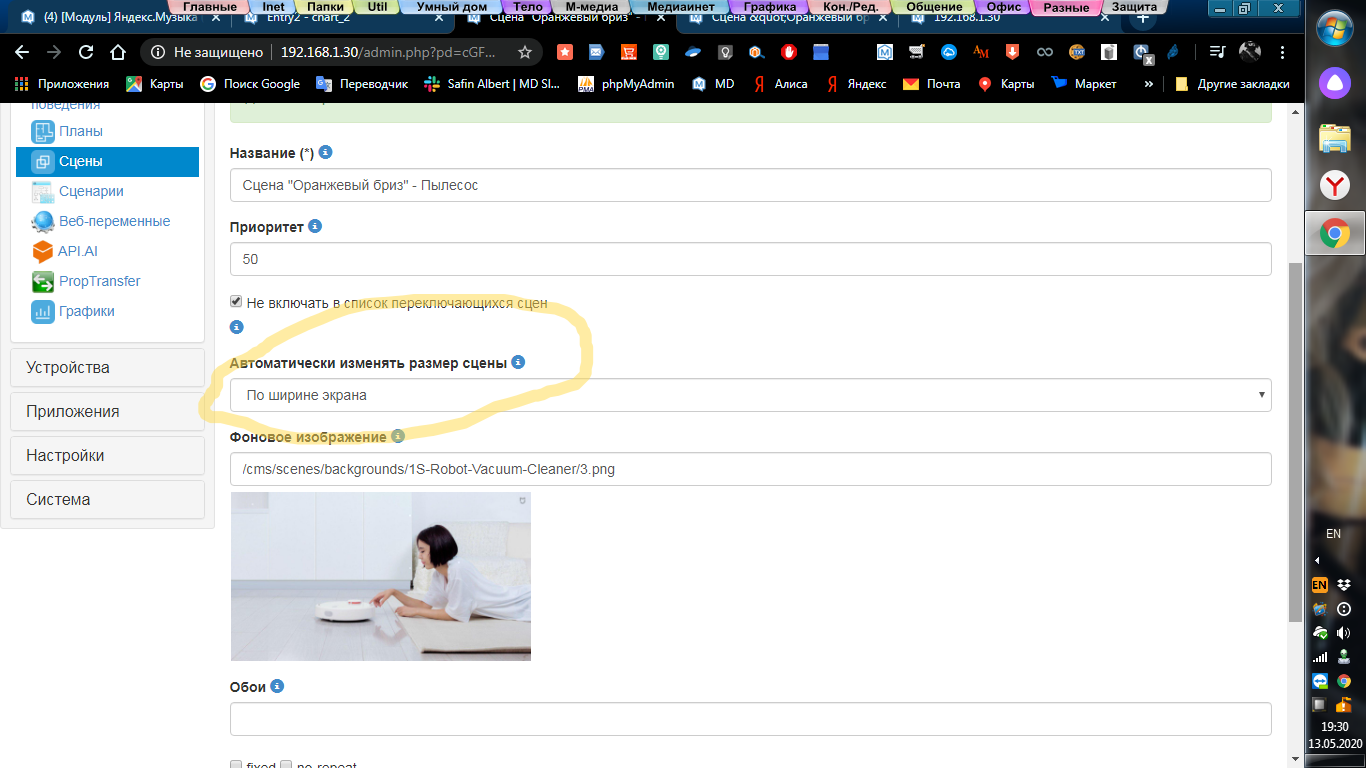Screen dimensions: 1366x768
Task: Open the Планы sidebar item
Action: 80,131
